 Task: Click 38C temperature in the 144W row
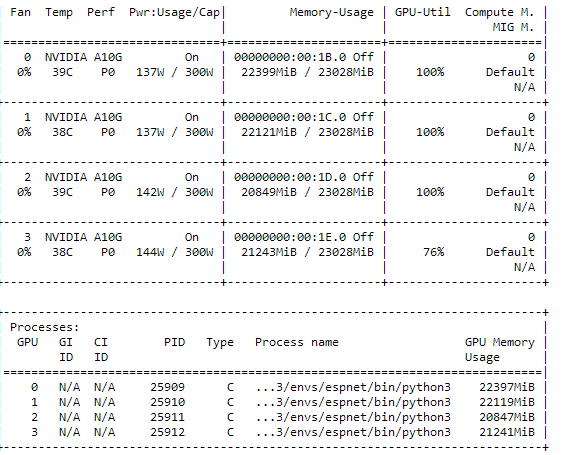pyautogui.click(x=62, y=252)
